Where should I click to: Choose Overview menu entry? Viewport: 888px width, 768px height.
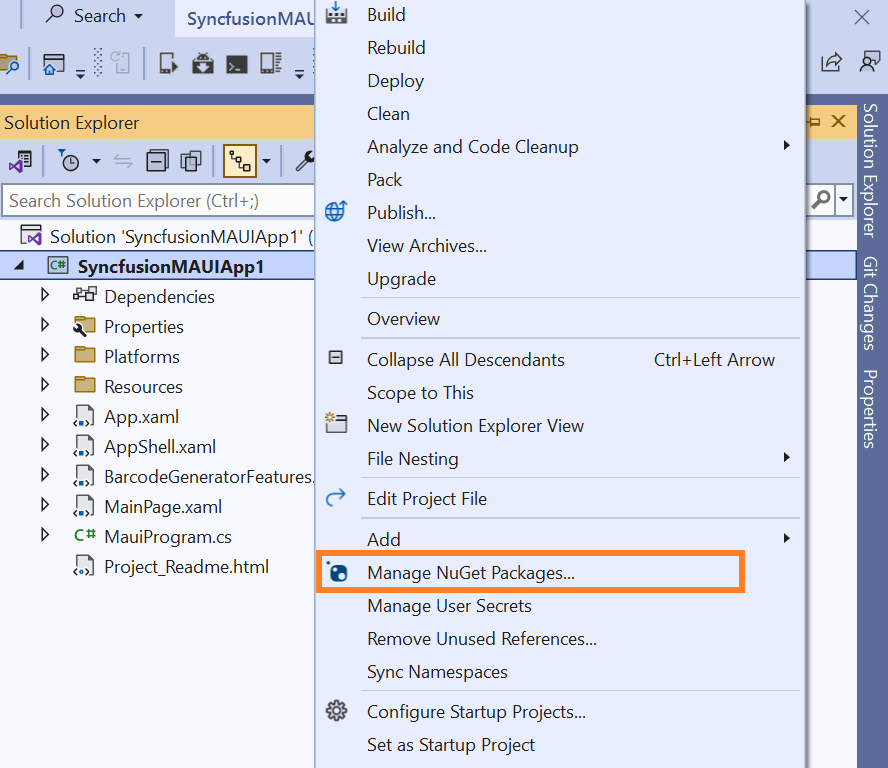[x=560, y=319]
